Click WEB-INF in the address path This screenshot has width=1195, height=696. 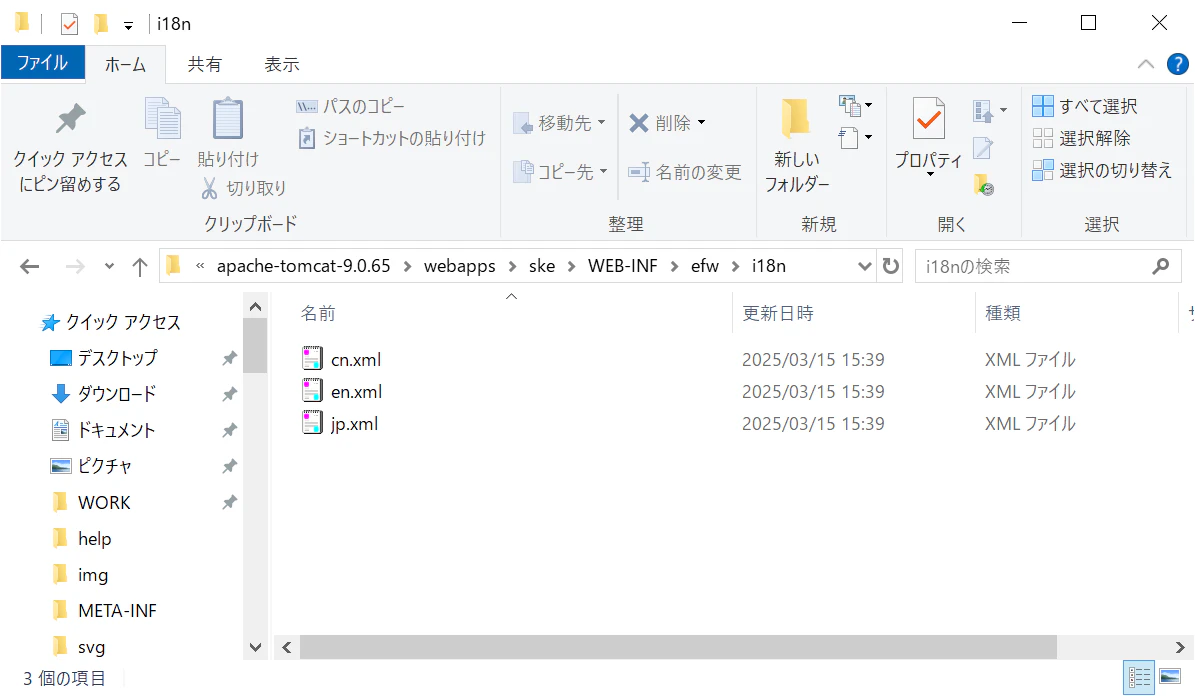pos(623,266)
